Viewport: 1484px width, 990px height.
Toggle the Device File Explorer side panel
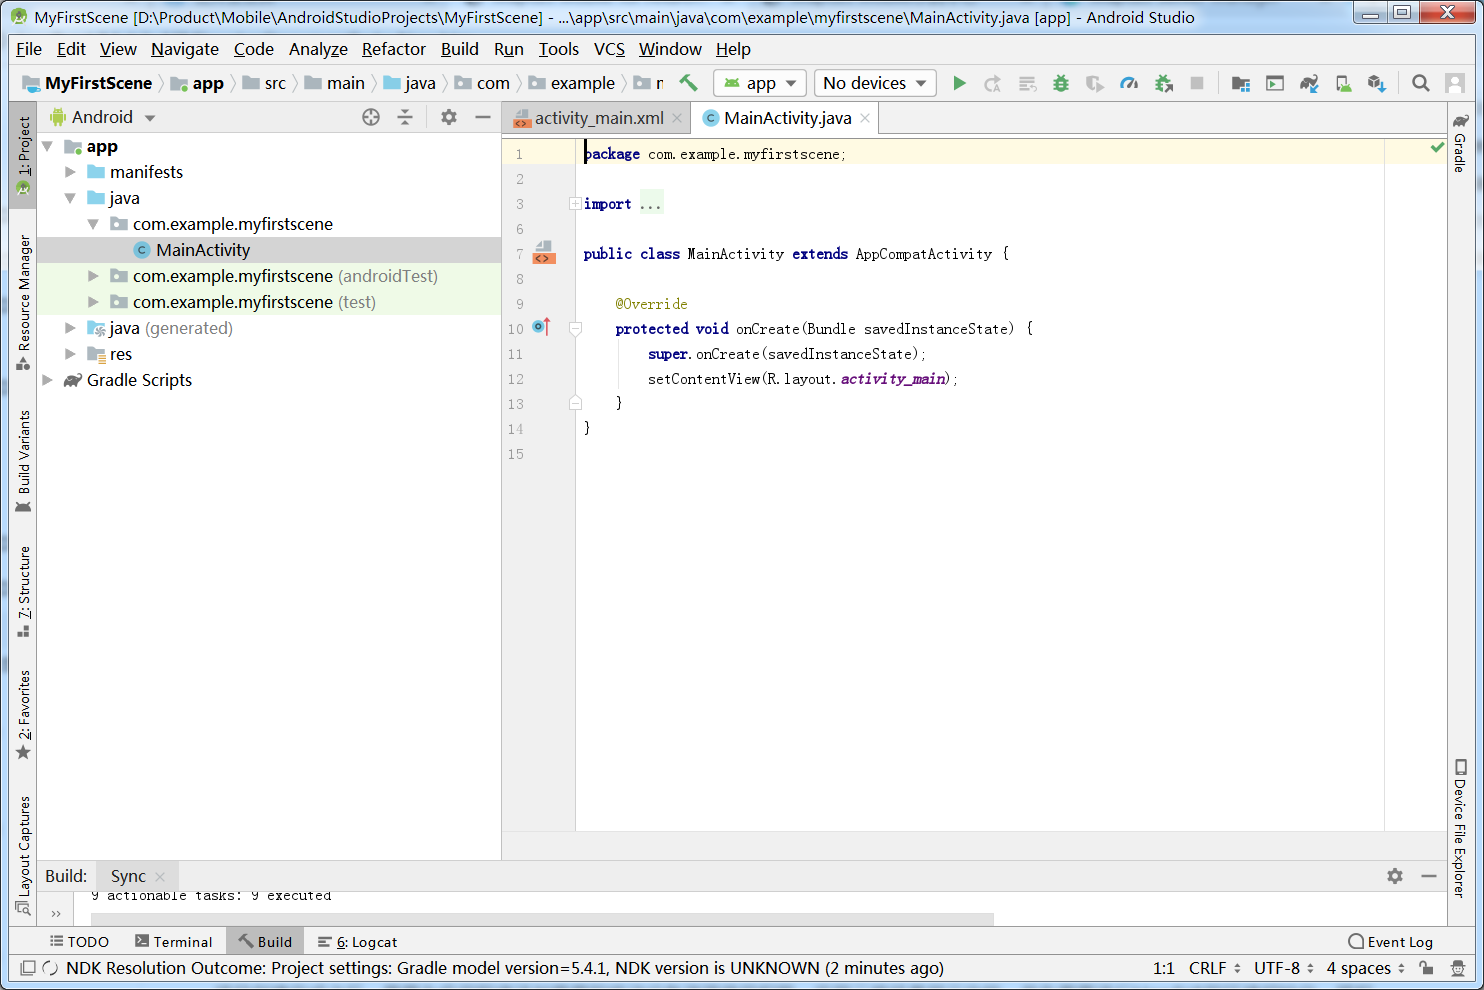1460,827
